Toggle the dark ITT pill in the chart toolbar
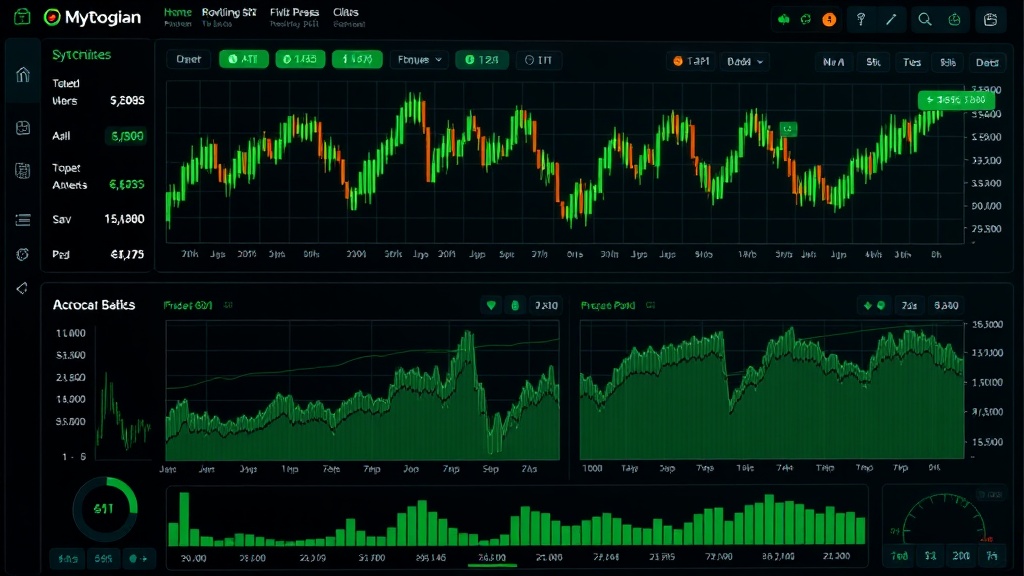This screenshot has width=1024, height=576. [x=539, y=60]
